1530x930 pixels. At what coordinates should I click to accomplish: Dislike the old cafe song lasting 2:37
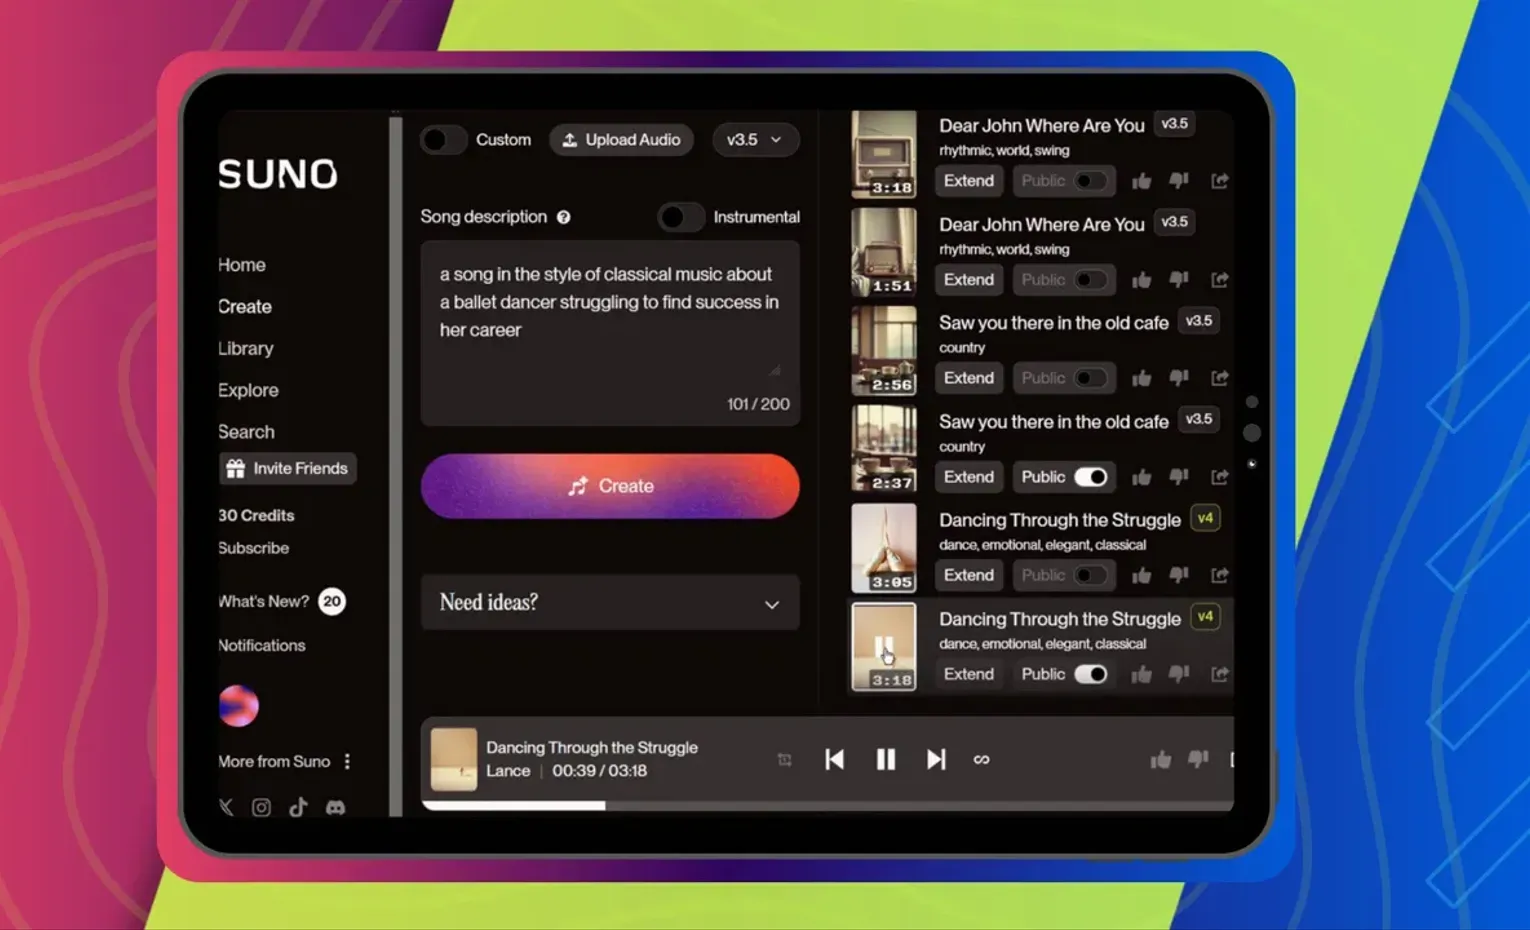coord(1179,477)
